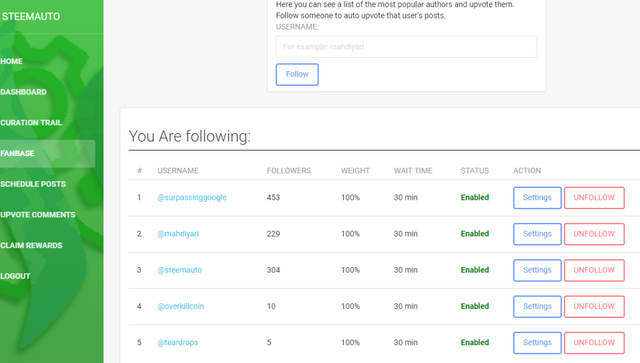Open @teardrops profile link

178,343
